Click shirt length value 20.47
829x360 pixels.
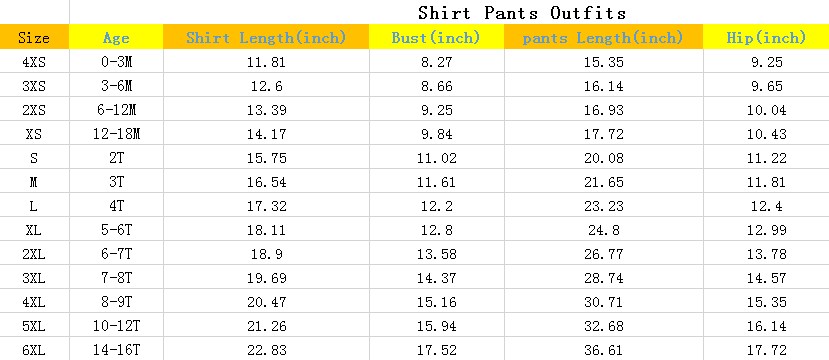(266, 302)
